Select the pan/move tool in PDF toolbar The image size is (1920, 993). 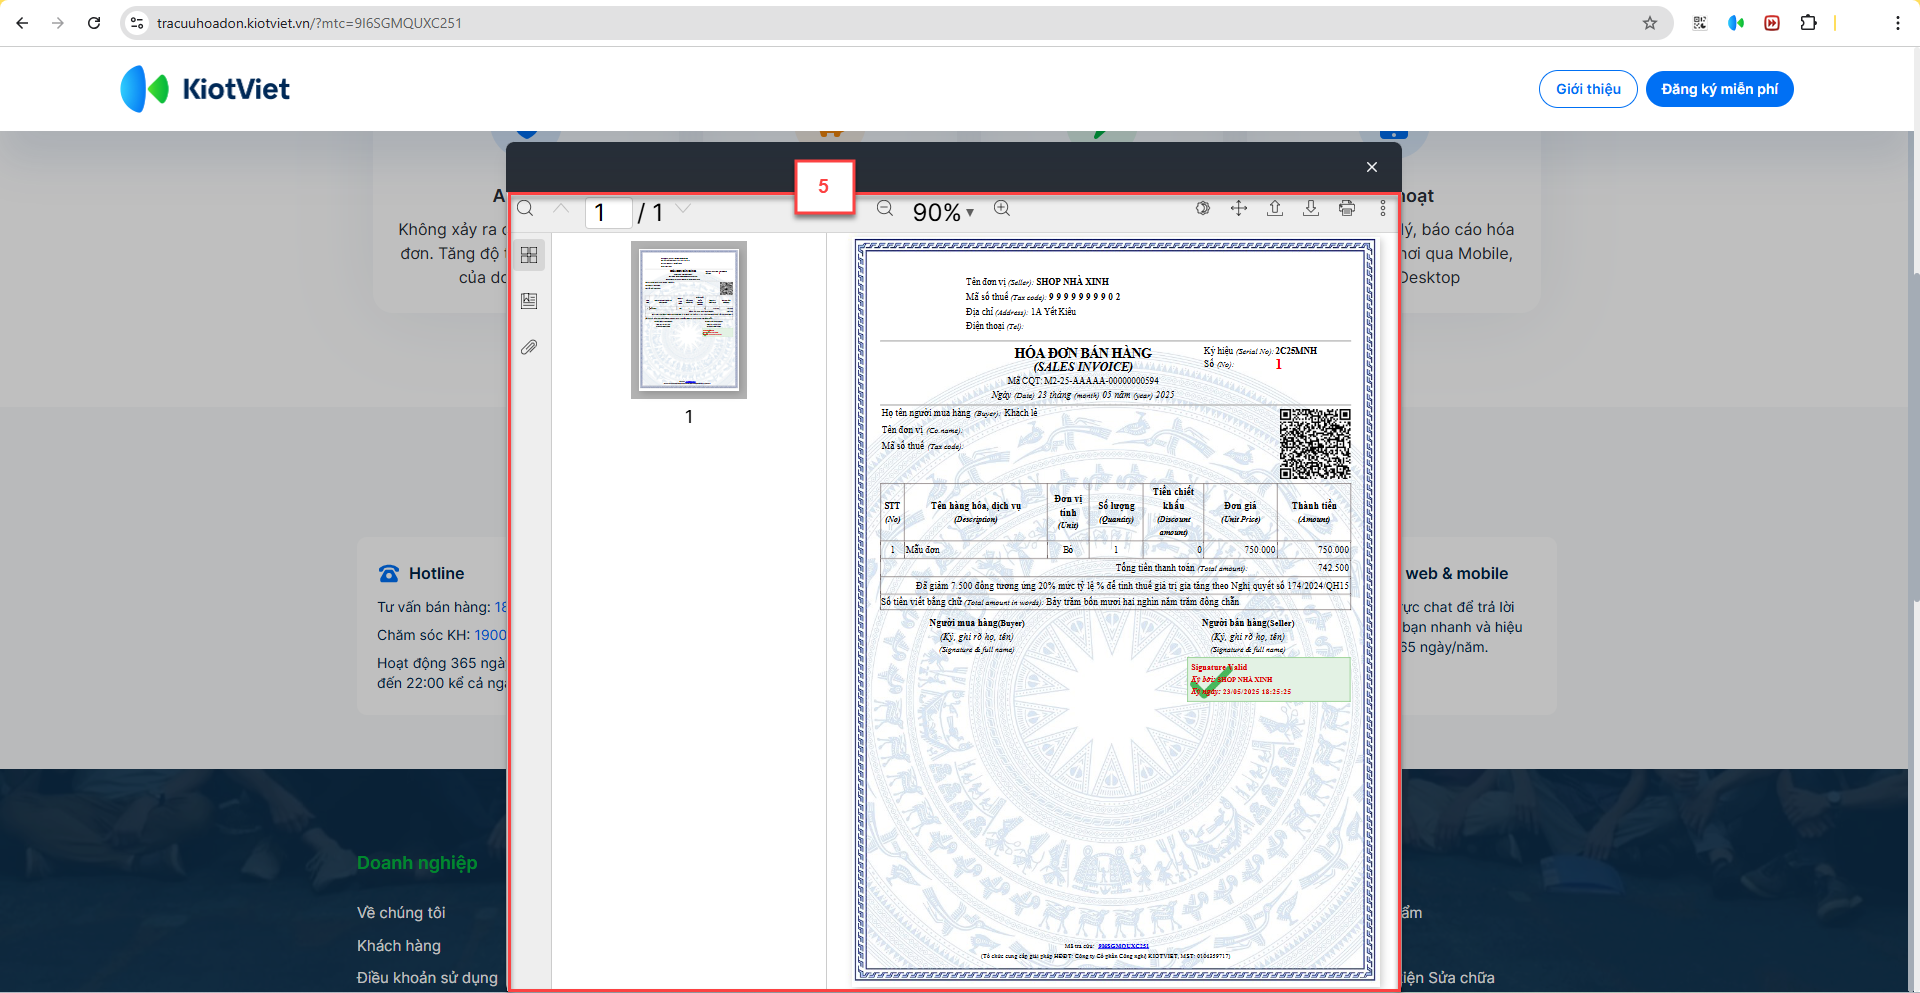tap(1239, 208)
